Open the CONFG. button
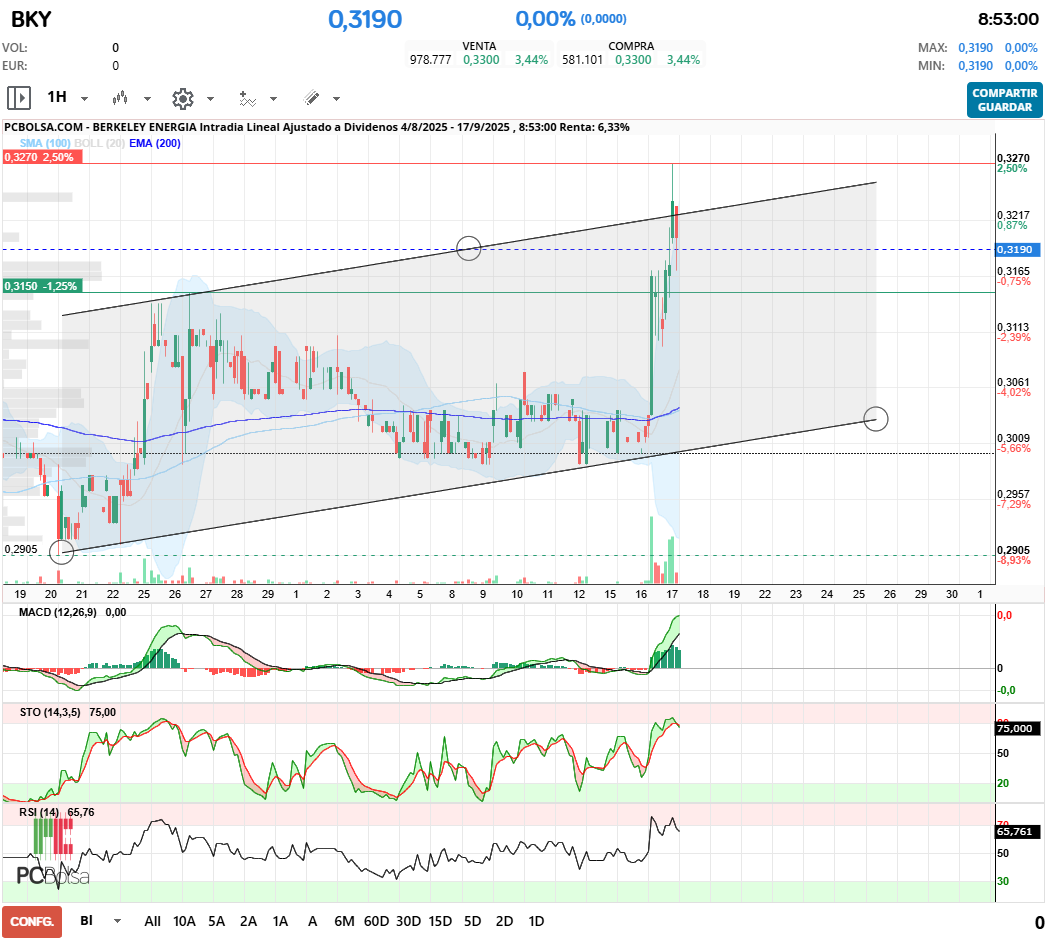The image size is (1058, 943). point(32,921)
